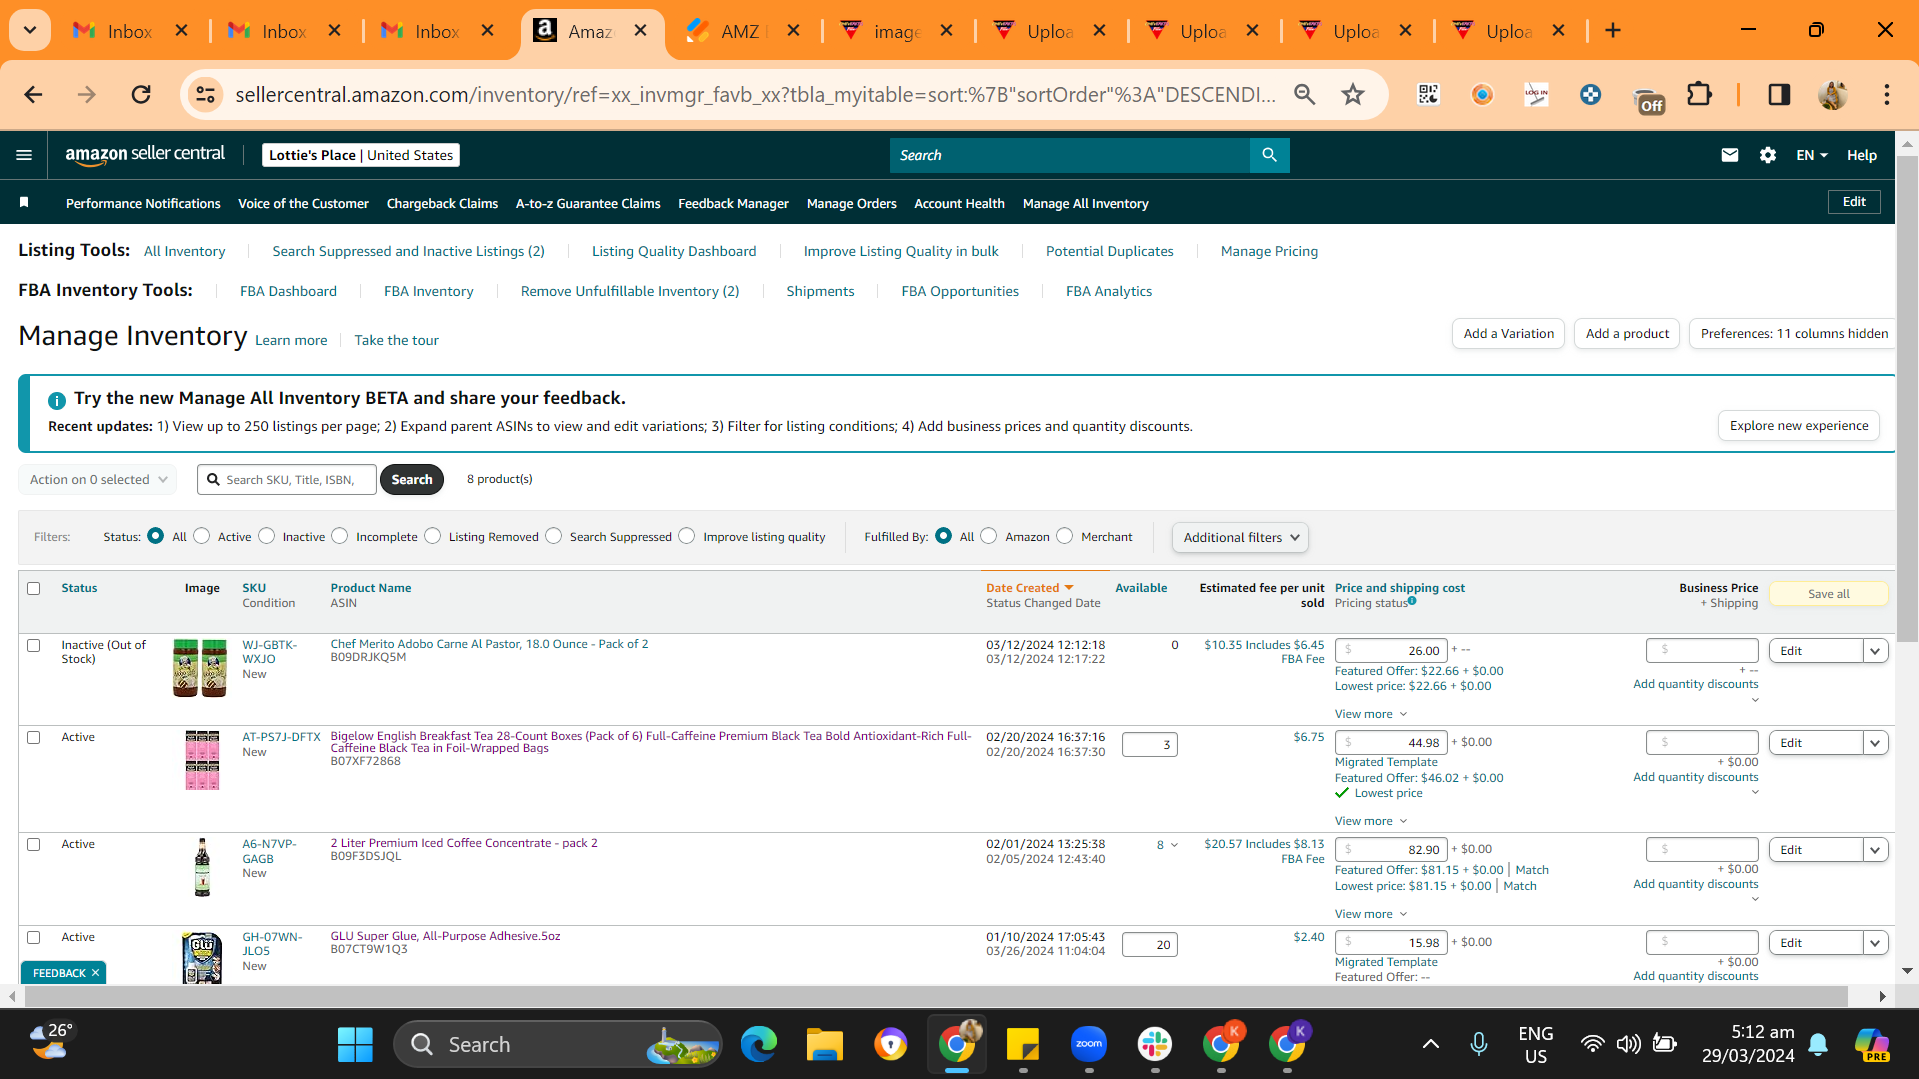This screenshot has height=1079, width=1919.
Task: Open the Chrome side panel icon
Action: (x=1779, y=95)
